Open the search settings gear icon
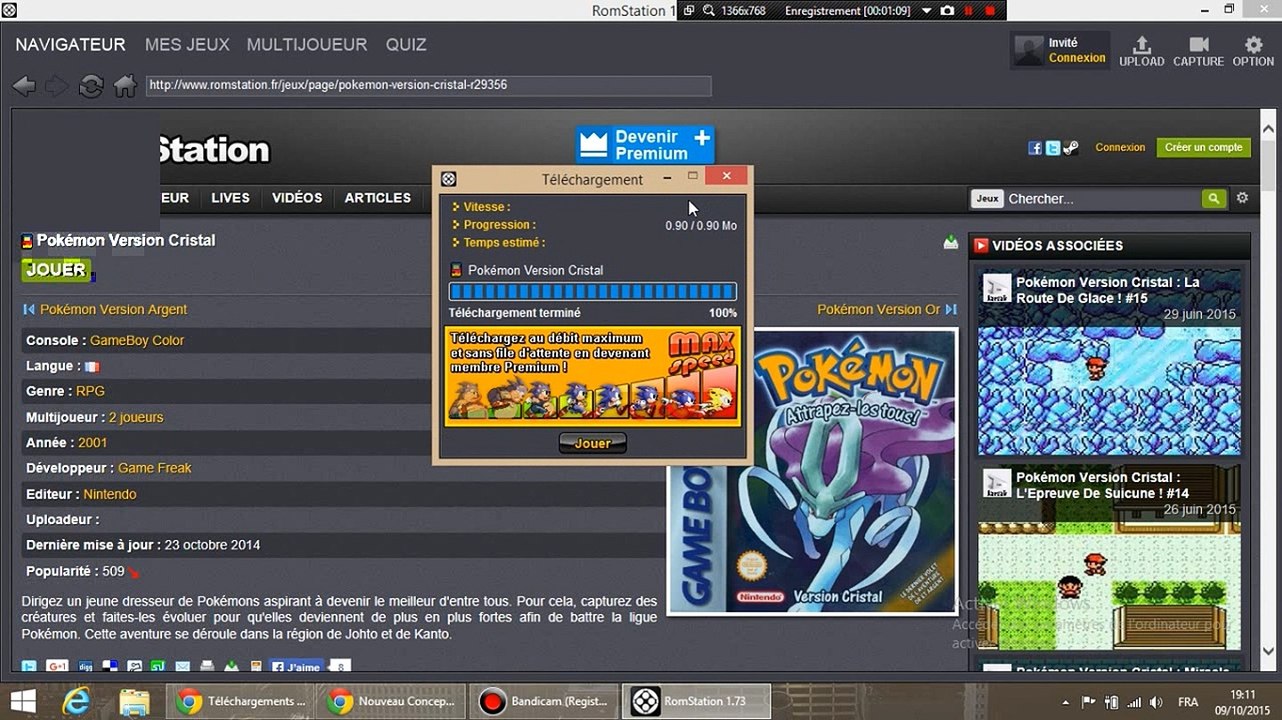 point(1242,198)
